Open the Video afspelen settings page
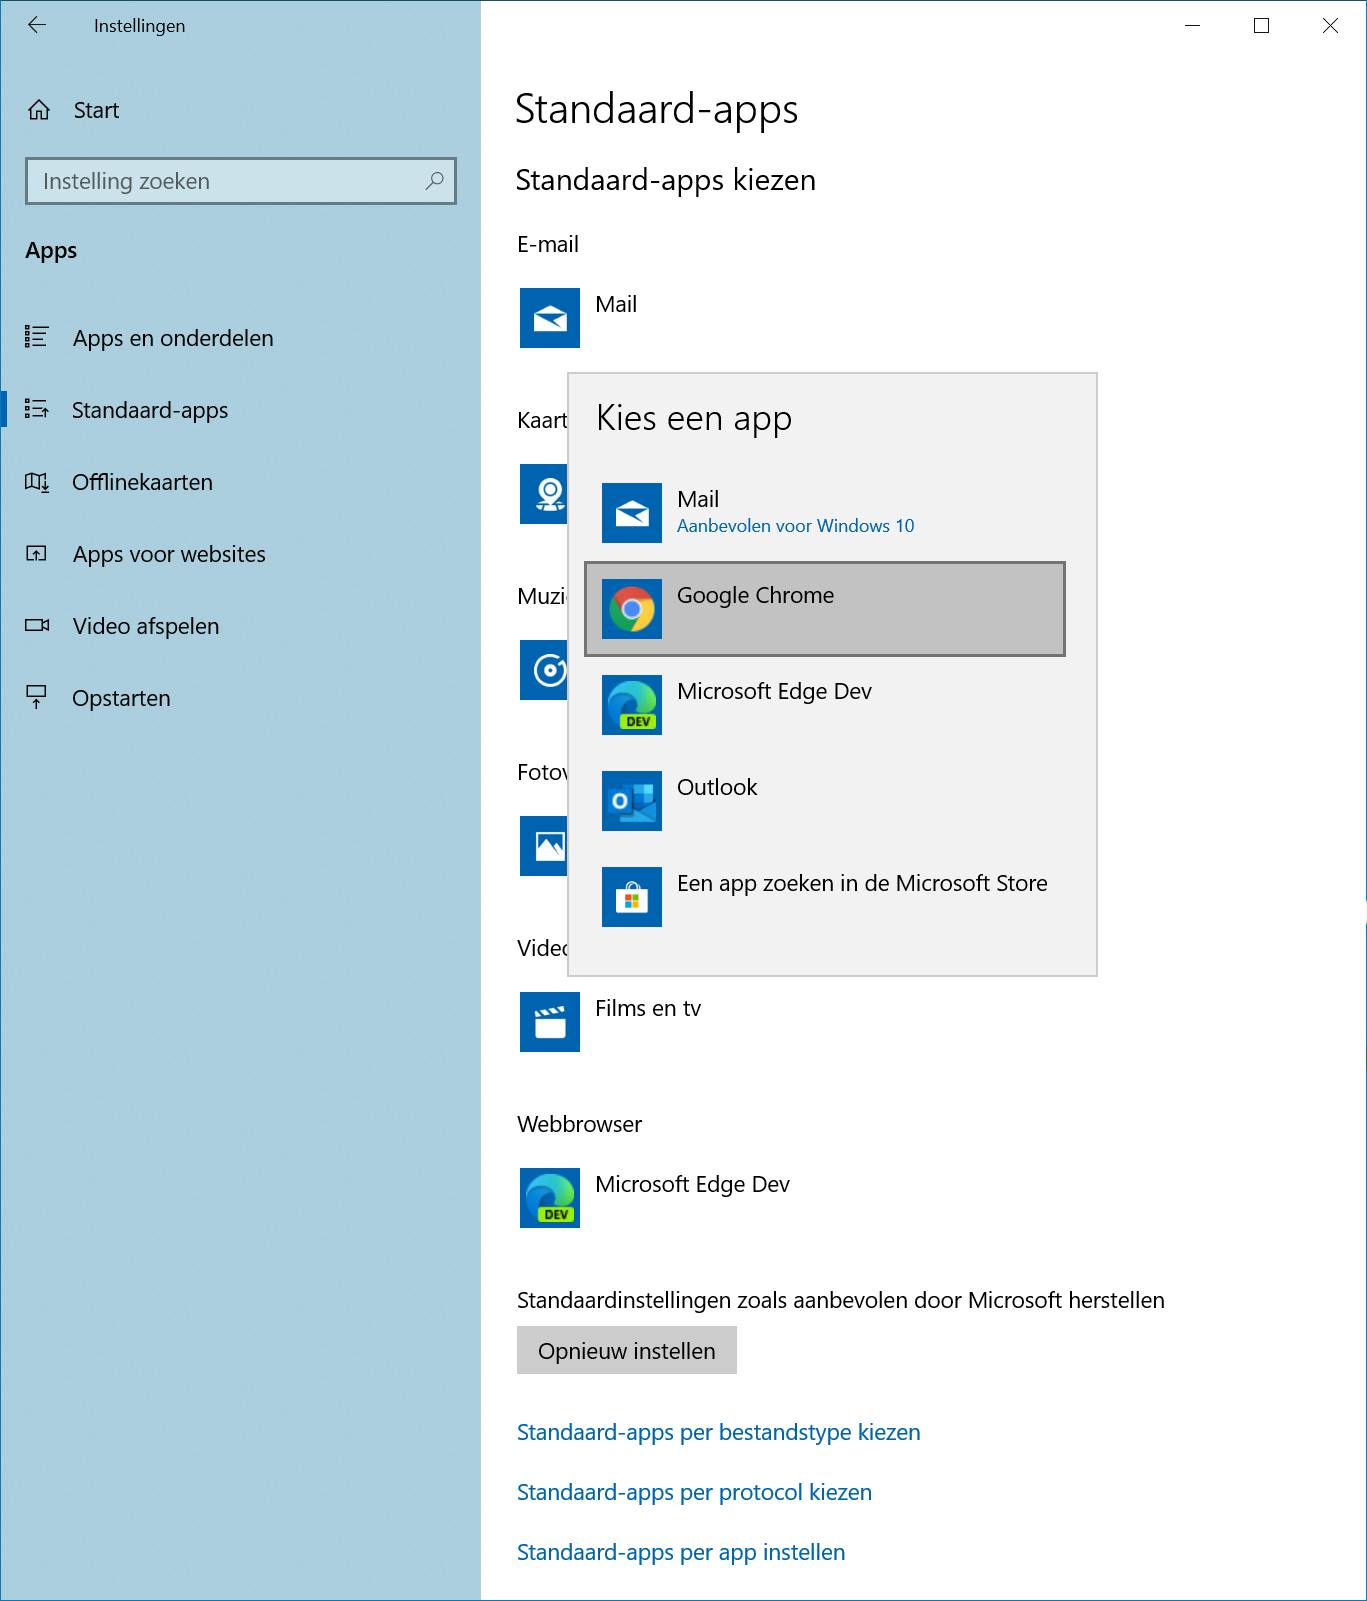This screenshot has height=1601, width=1367. pos(240,626)
